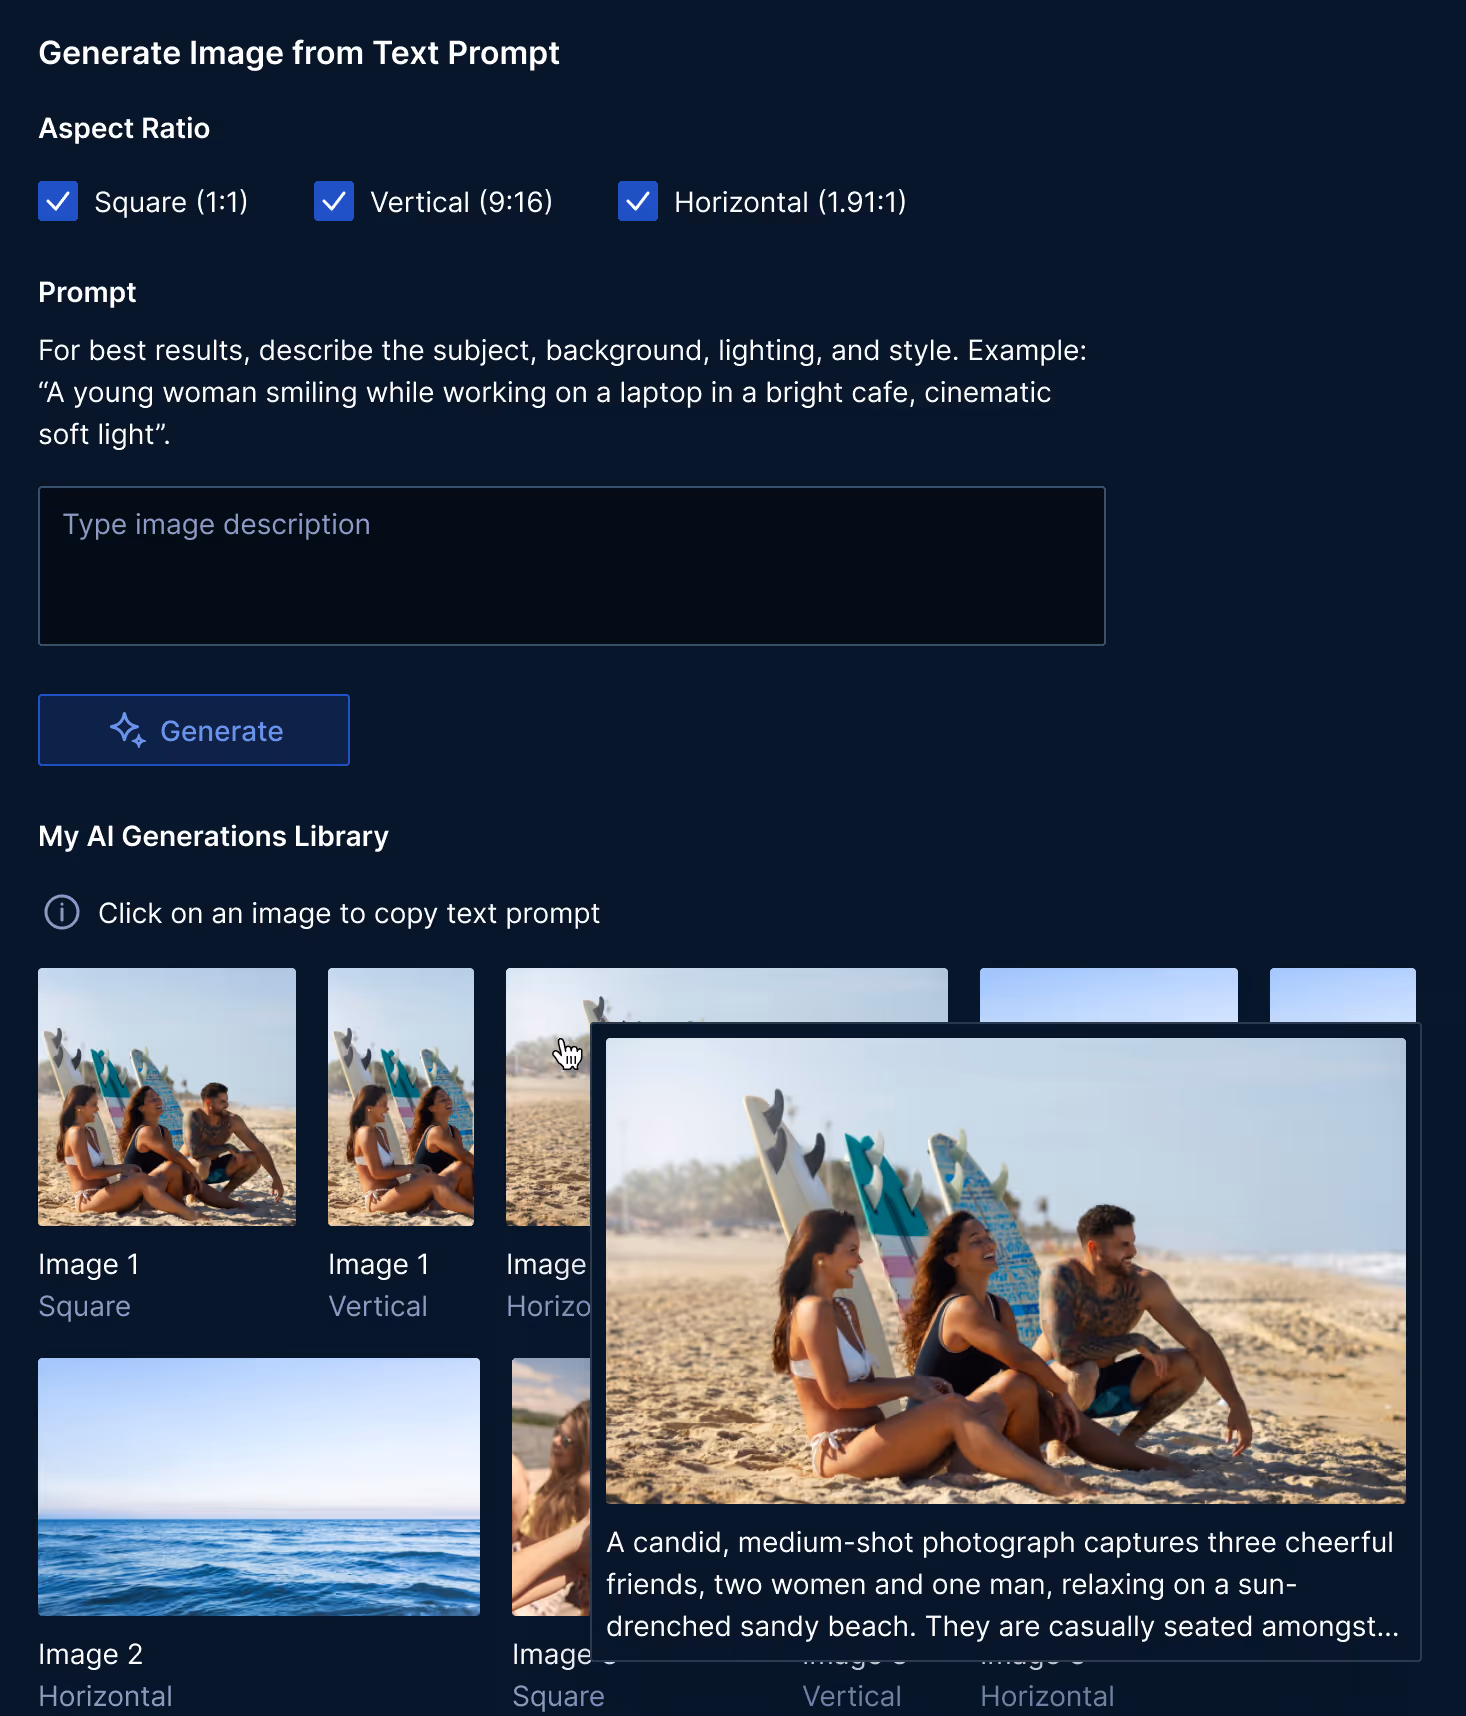The height and width of the screenshot is (1716, 1466).
Task: Click the sparkle icon on Generate button
Action: (128, 730)
